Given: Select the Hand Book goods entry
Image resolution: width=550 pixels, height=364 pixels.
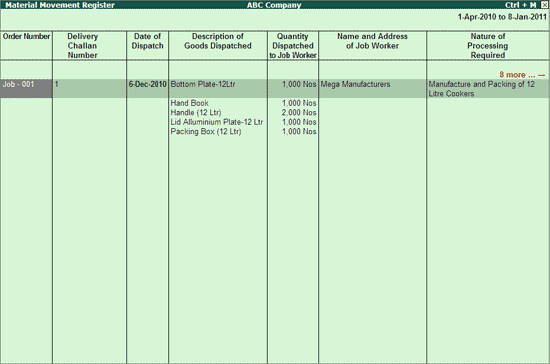Looking at the screenshot, I should [x=189, y=103].
